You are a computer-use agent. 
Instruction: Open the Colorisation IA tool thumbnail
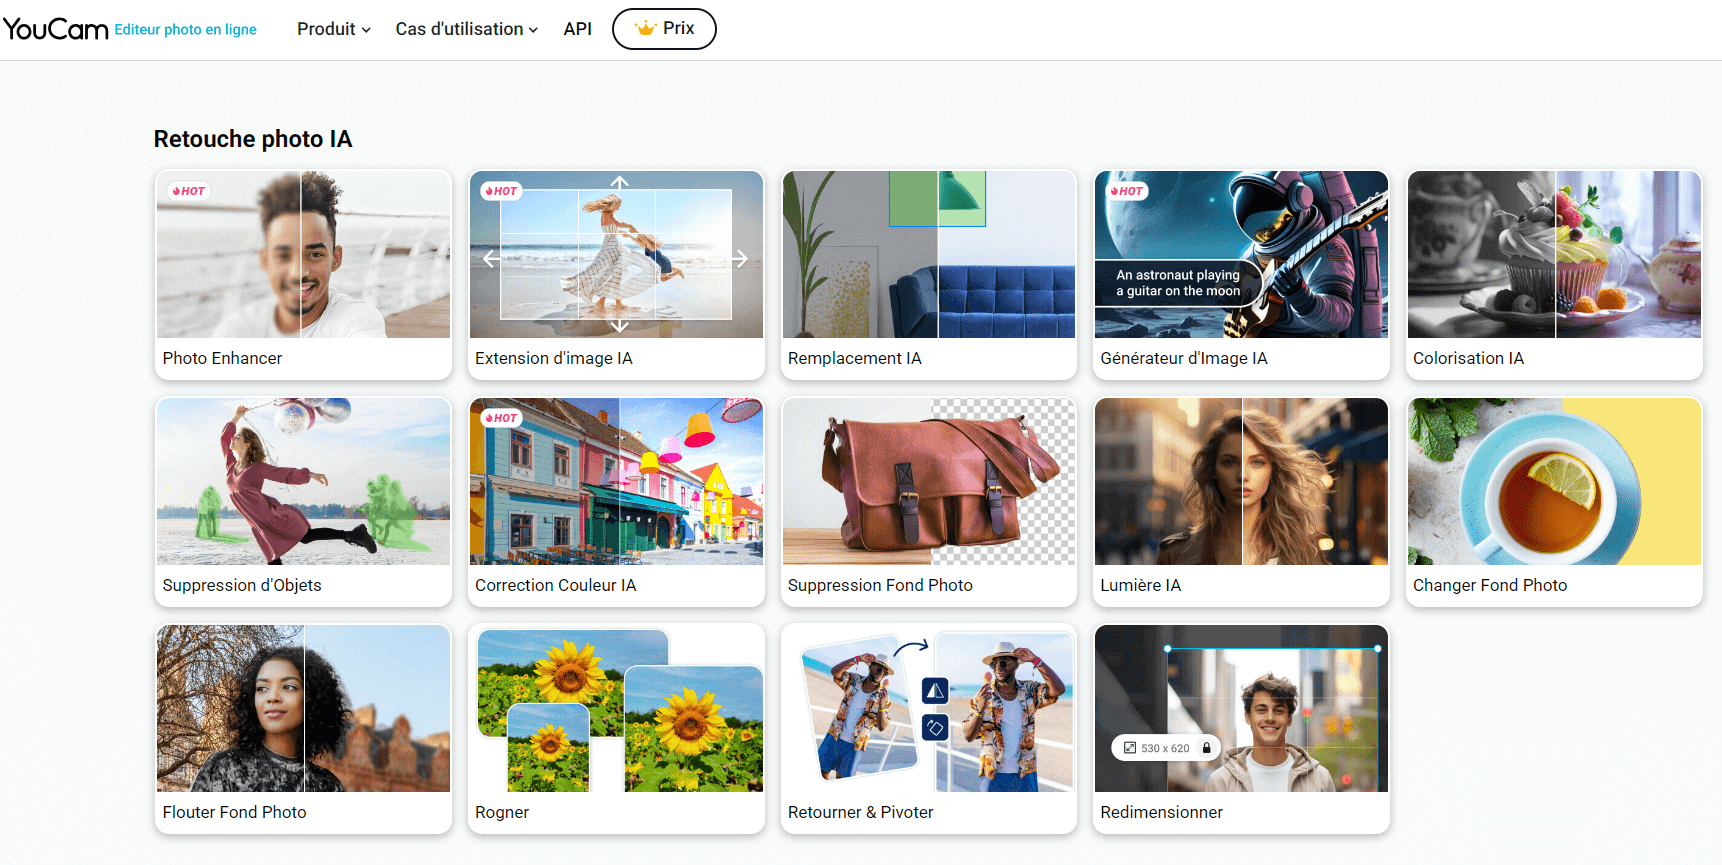click(x=1553, y=255)
